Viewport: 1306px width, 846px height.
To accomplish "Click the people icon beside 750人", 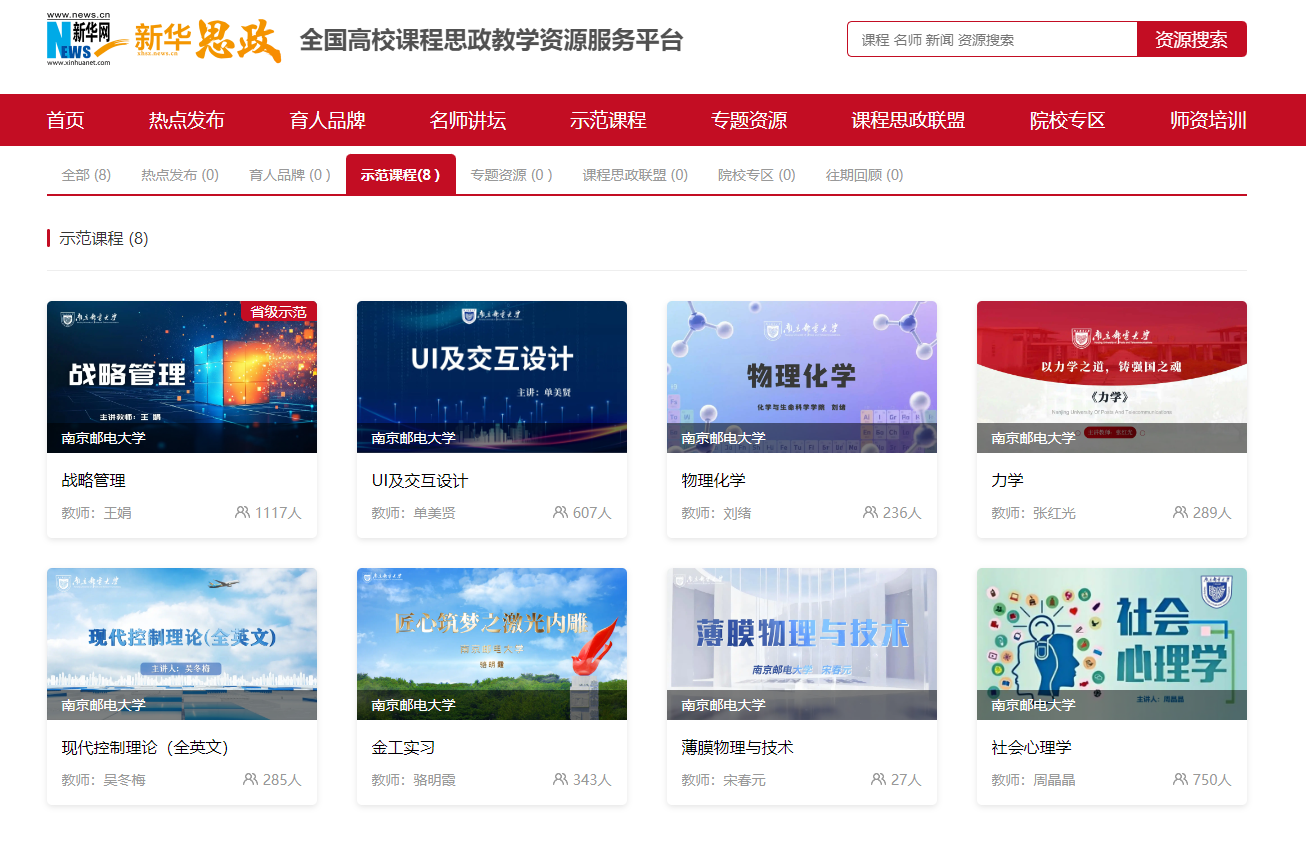I will pyautogui.click(x=1180, y=779).
